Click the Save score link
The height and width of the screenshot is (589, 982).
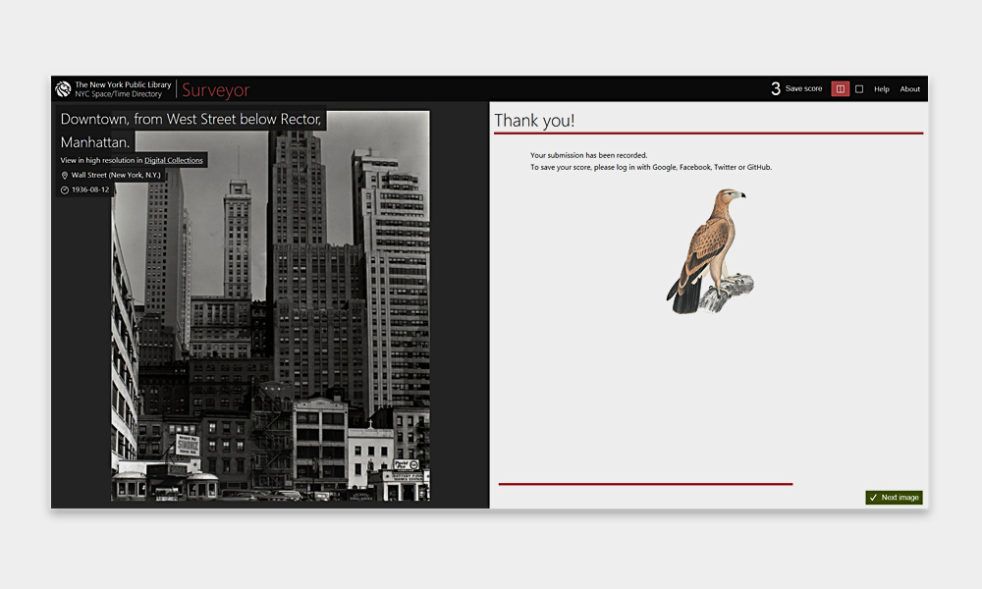pos(803,89)
